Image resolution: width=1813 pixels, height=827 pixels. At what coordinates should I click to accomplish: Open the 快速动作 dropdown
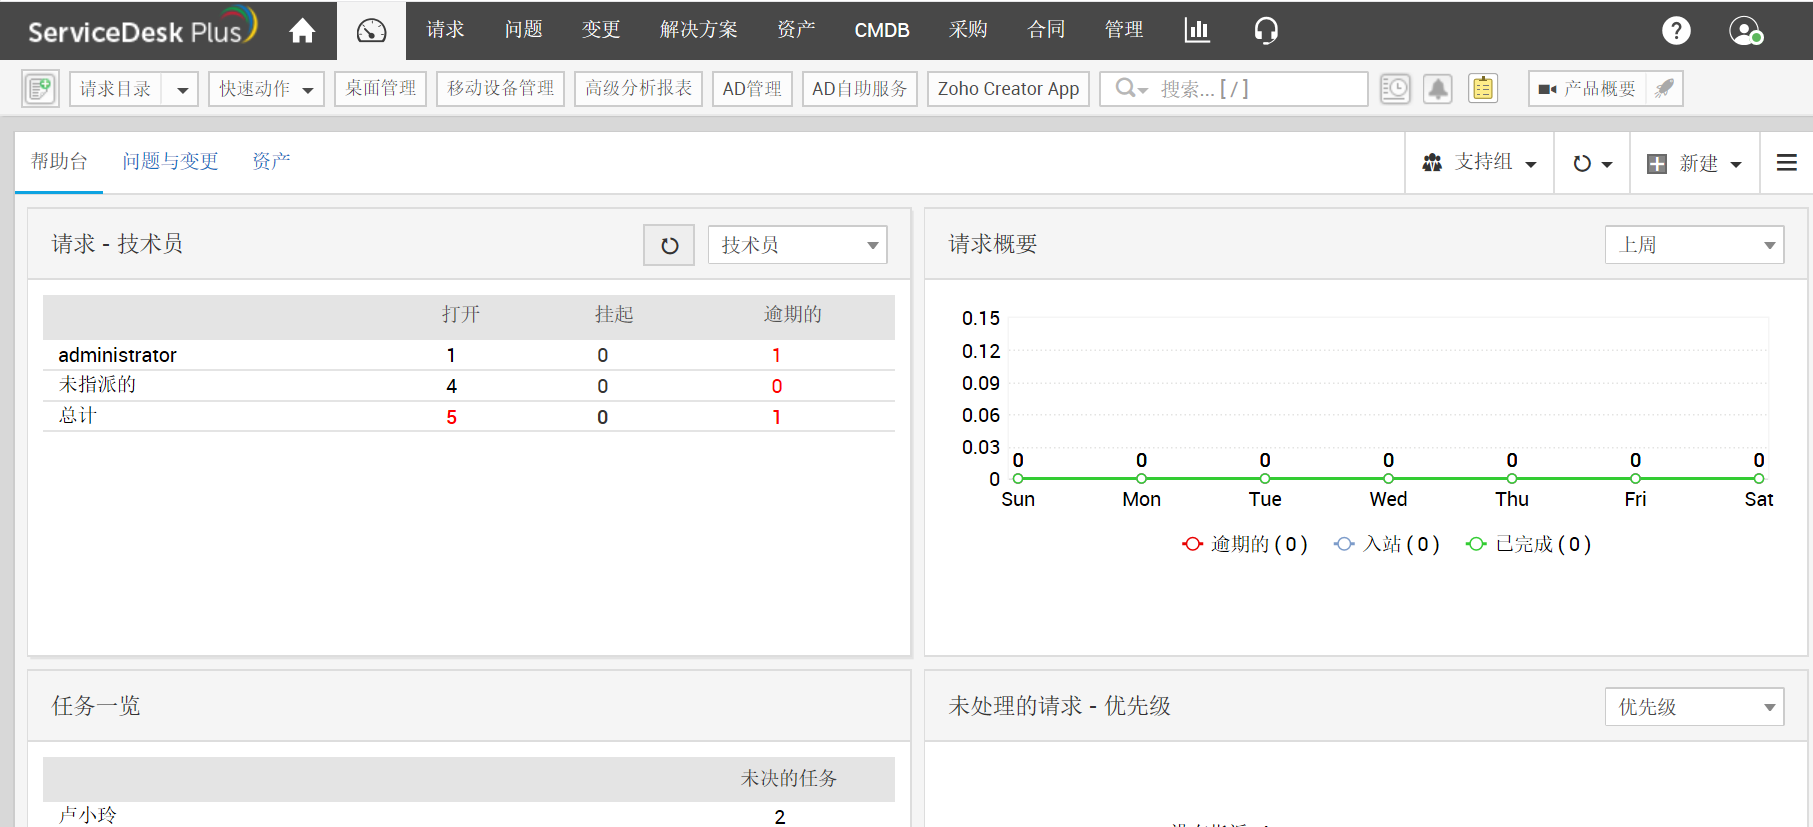pos(266,89)
